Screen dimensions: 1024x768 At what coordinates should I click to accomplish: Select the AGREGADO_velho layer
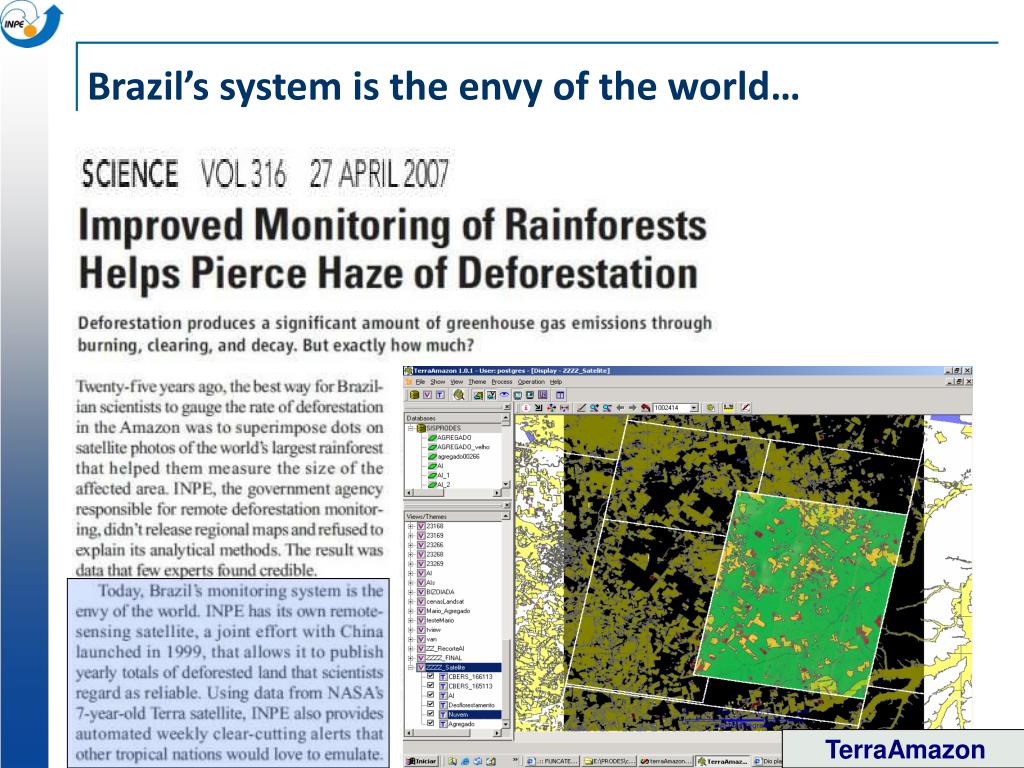(464, 447)
